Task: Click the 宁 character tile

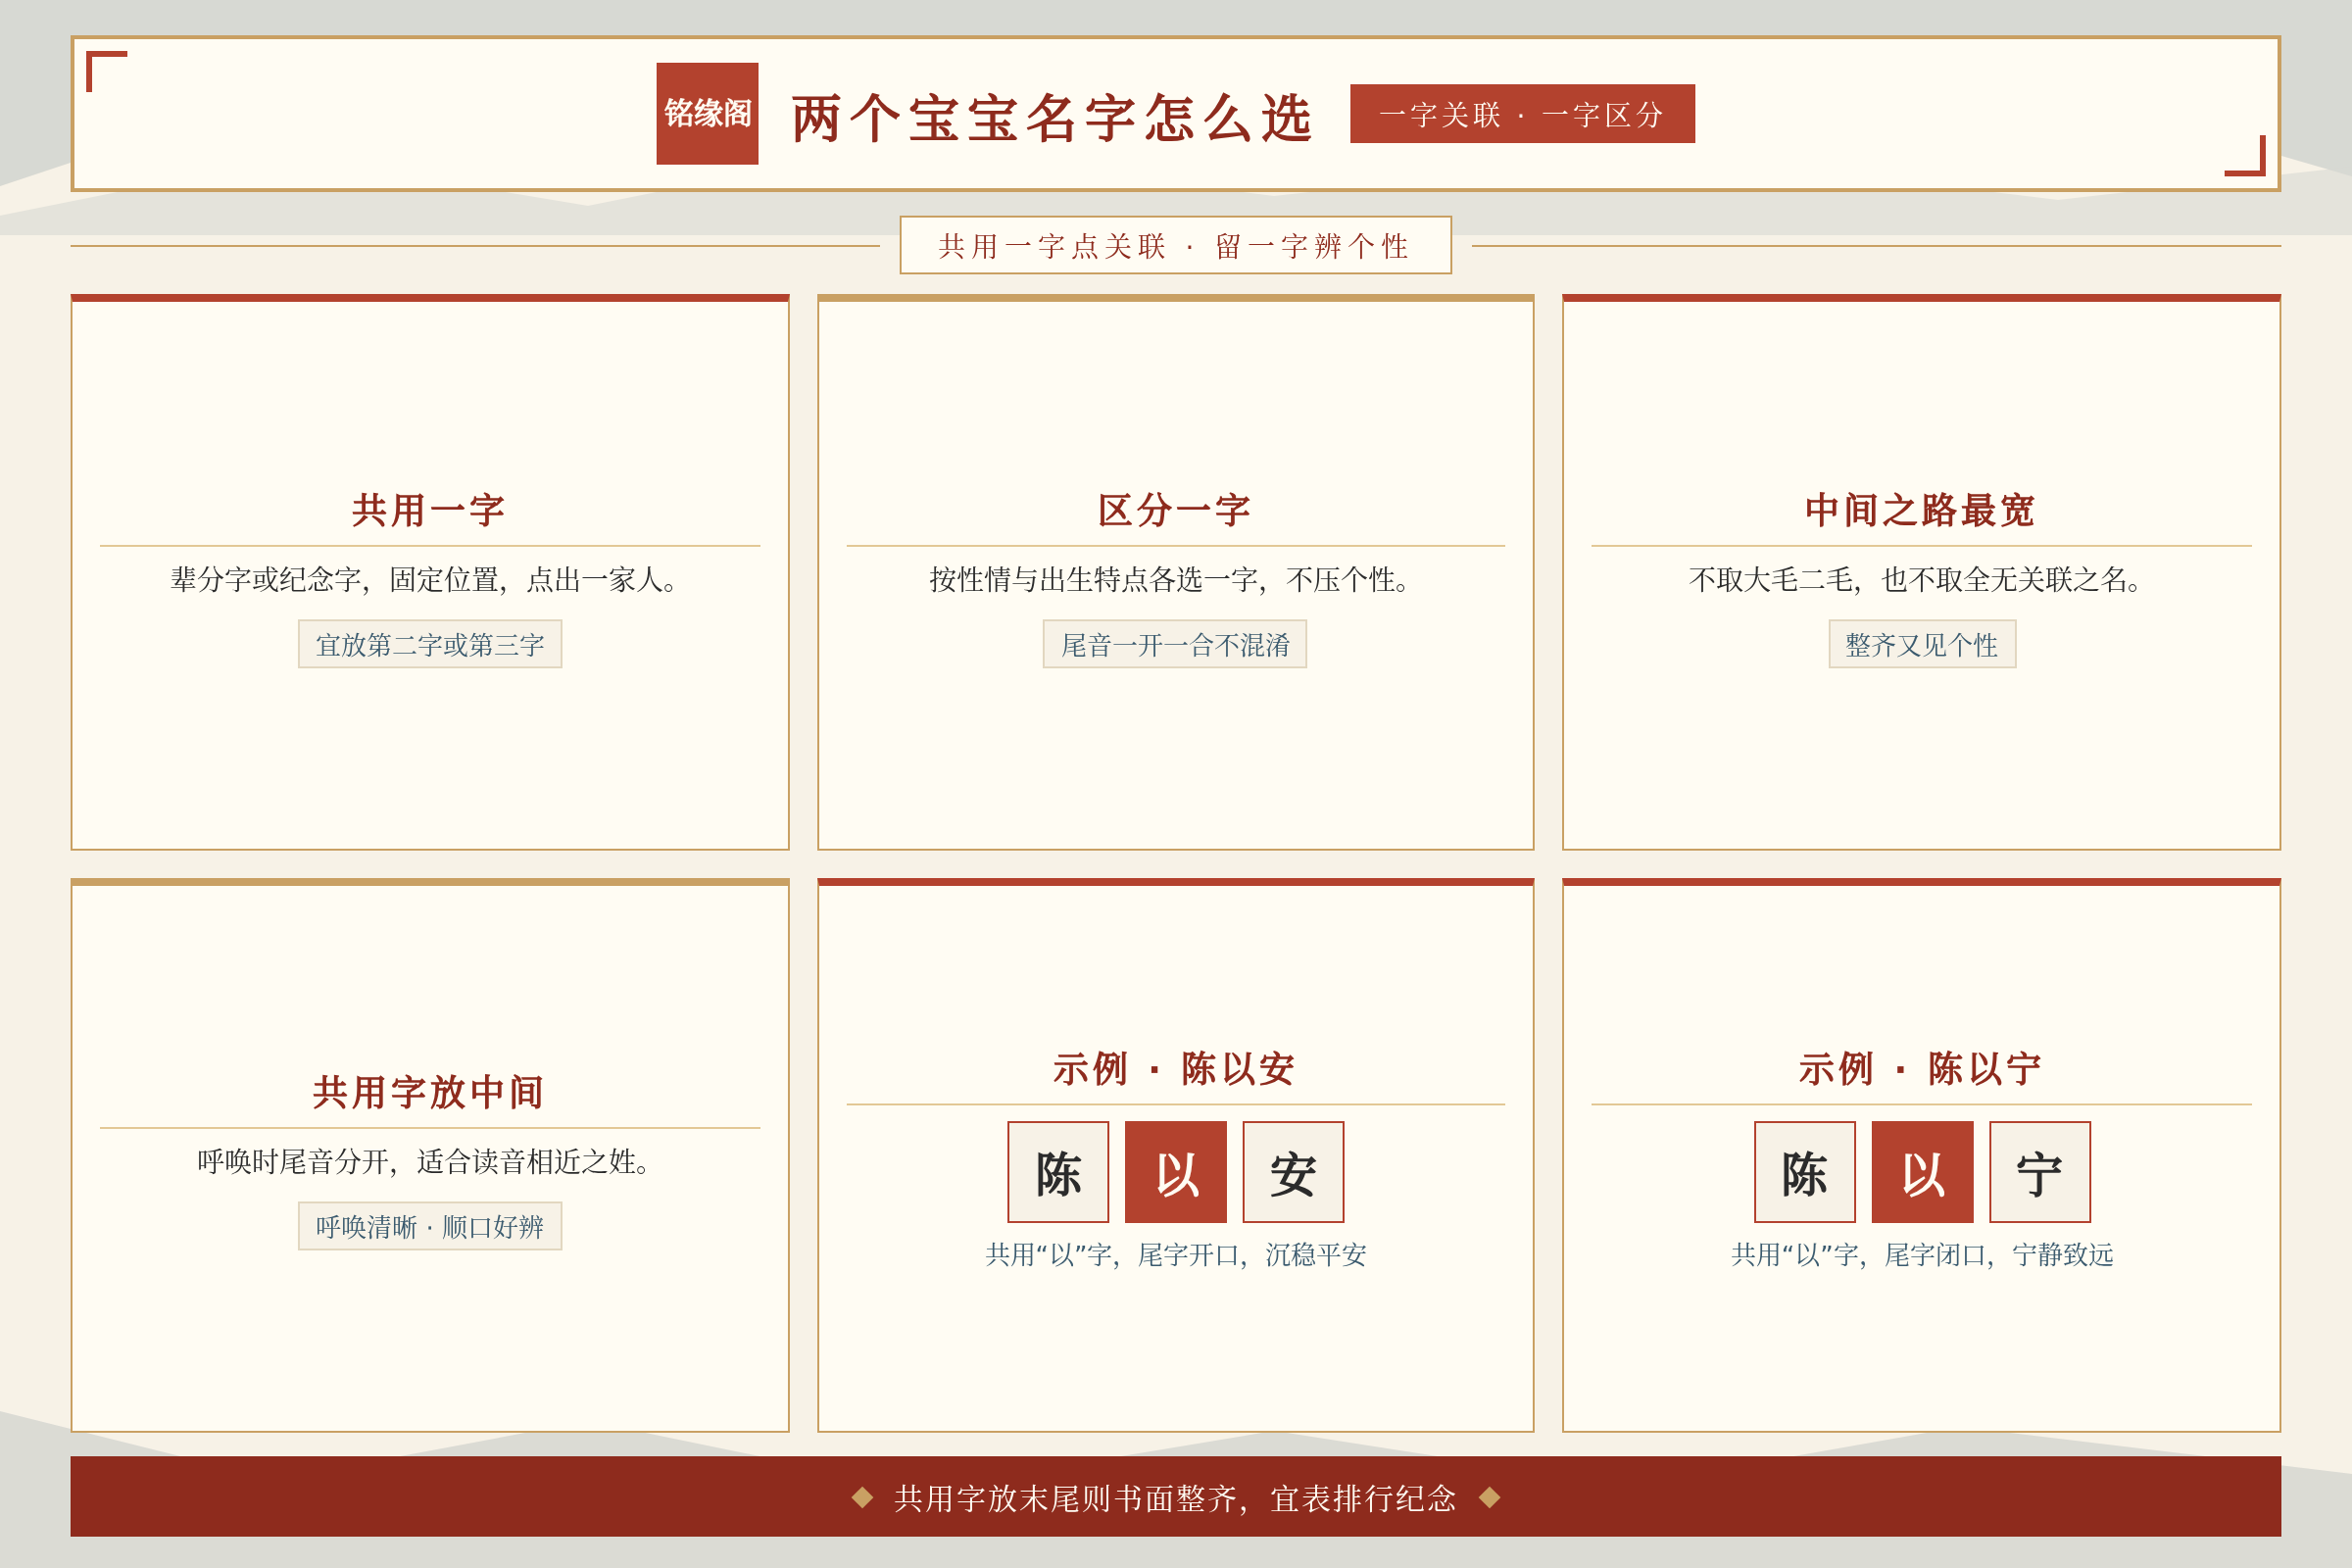Action: 2040,1172
